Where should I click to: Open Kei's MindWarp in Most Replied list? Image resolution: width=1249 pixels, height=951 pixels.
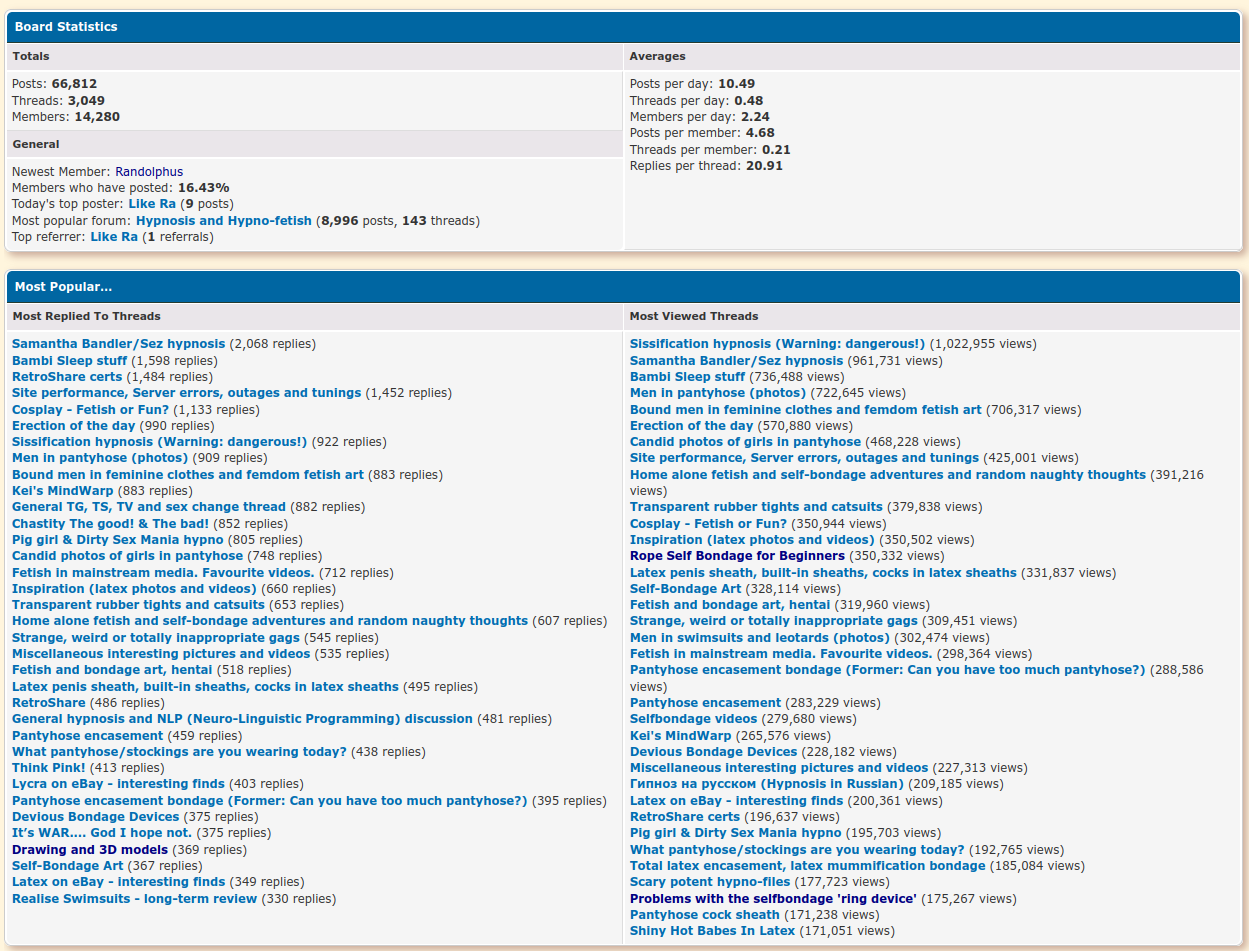point(62,491)
